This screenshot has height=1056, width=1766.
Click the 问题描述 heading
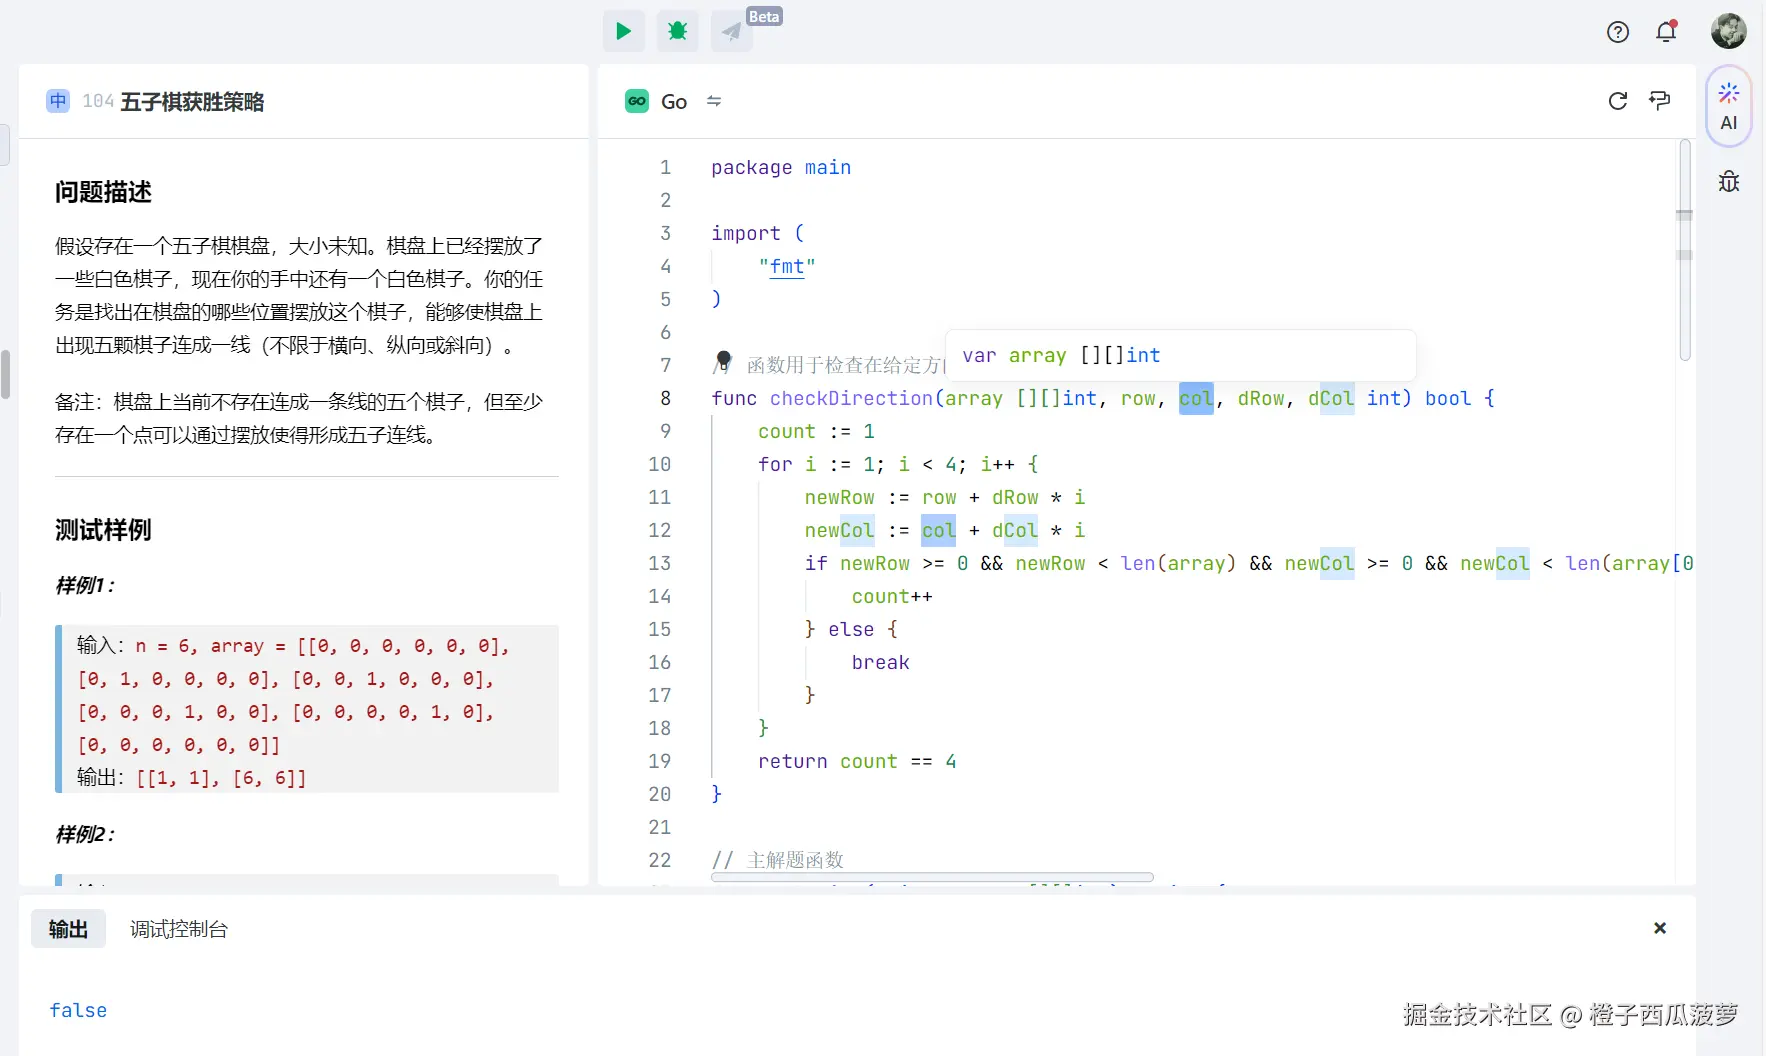[x=103, y=192]
